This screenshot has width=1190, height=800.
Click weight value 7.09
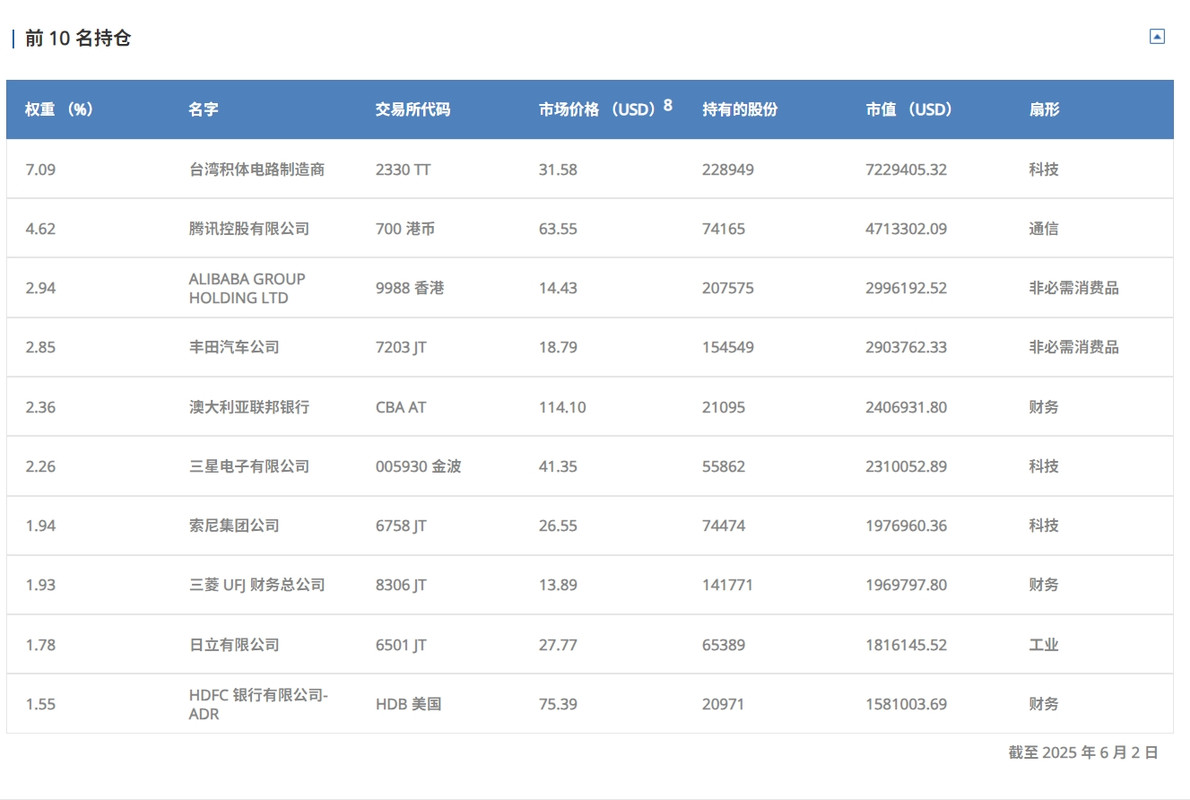pos(40,169)
